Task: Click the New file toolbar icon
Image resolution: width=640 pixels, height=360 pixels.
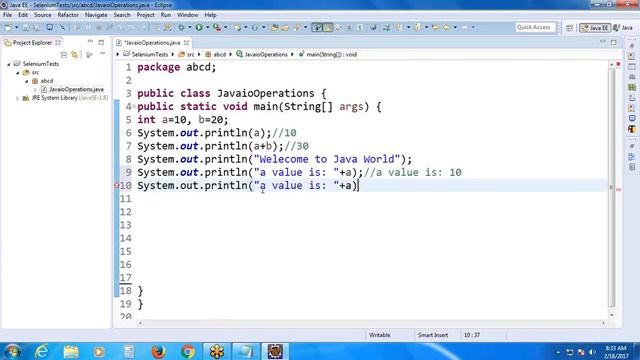Action: pyautogui.click(x=8, y=27)
